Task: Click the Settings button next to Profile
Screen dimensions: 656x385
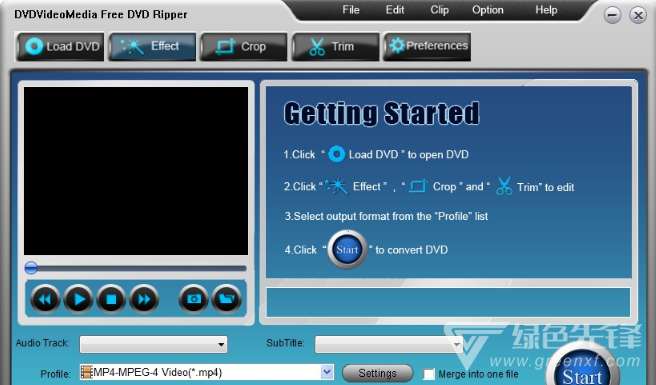Action: 377,373
